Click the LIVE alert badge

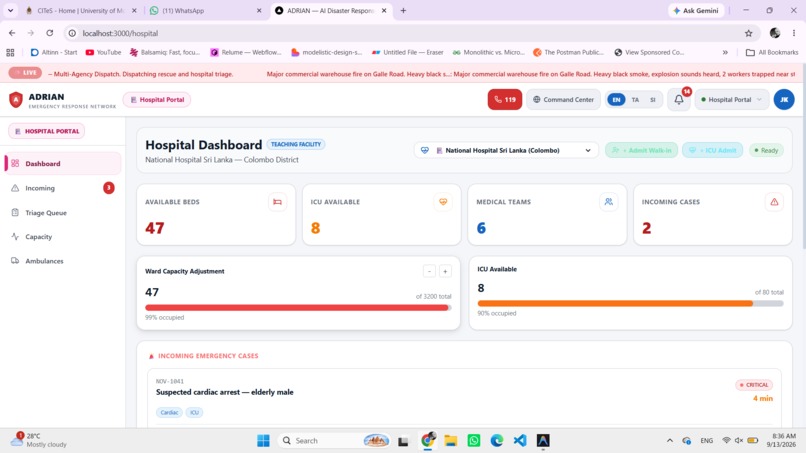tap(25, 73)
